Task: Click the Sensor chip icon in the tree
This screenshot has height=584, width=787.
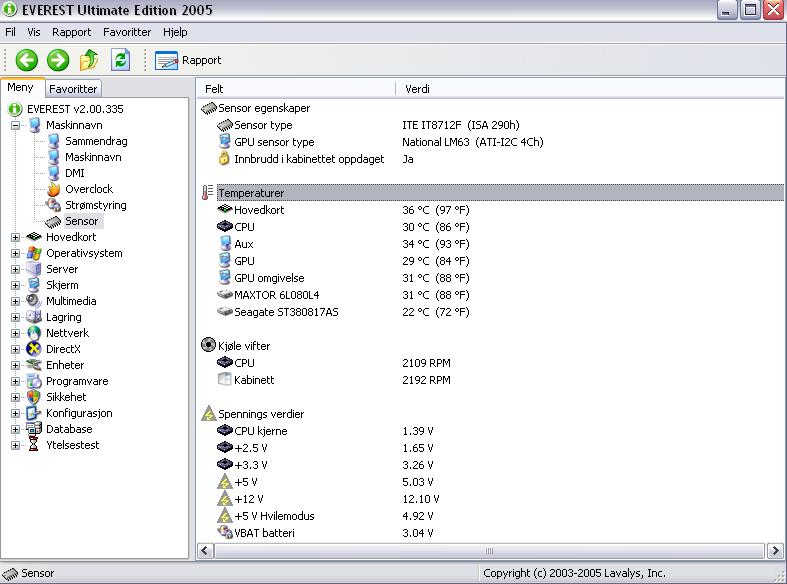Action: point(53,221)
